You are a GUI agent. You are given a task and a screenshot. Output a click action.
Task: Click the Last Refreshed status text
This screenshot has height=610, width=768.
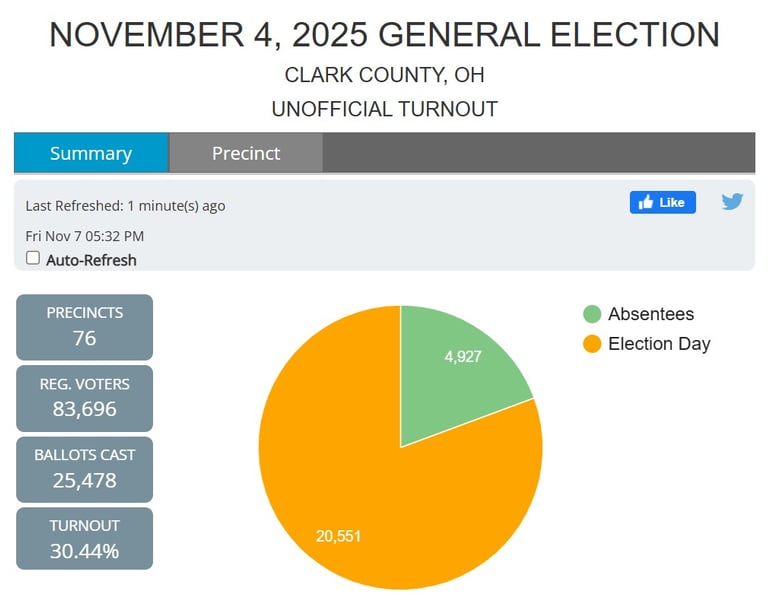click(125, 206)
